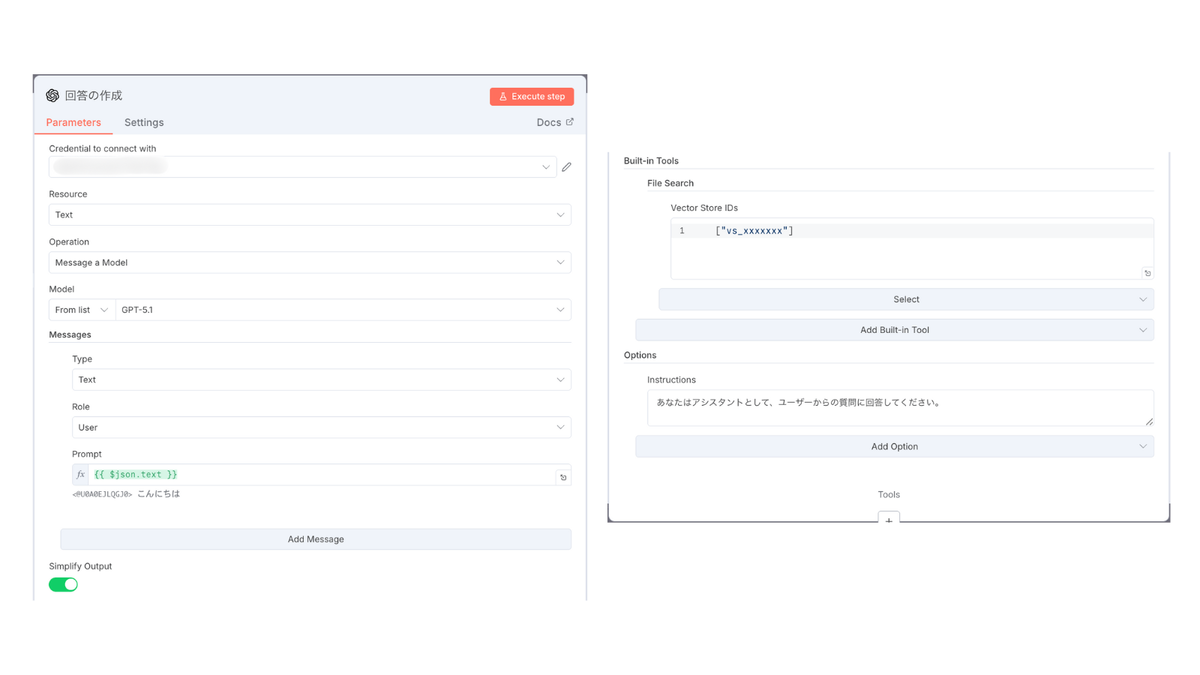
Task: Switch to the Settings tab
Action: 144,122
